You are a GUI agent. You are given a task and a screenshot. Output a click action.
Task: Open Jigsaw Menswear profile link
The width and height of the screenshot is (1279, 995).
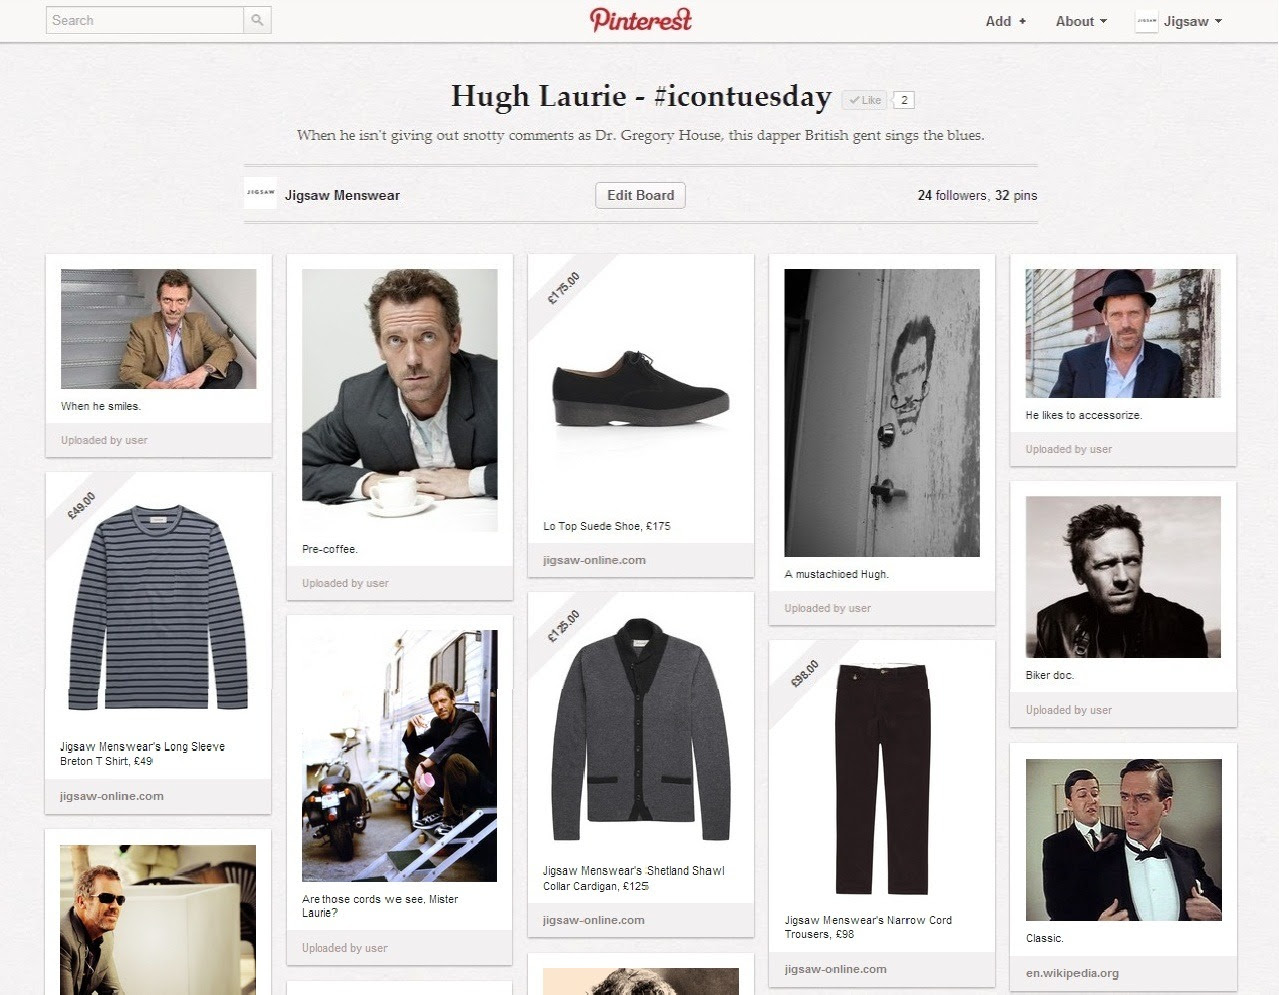coord(342,196)
